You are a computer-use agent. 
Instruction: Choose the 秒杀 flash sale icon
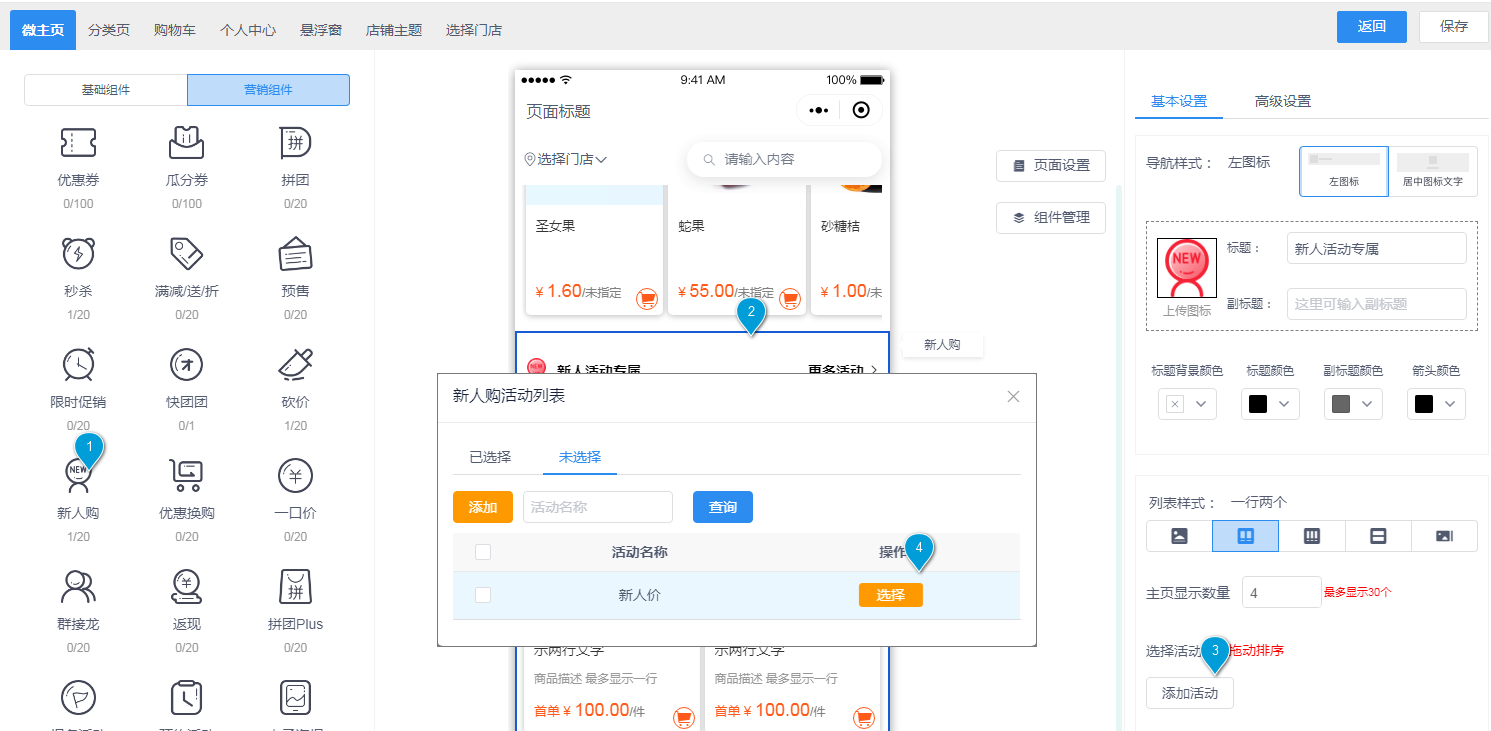pos(78,254)
